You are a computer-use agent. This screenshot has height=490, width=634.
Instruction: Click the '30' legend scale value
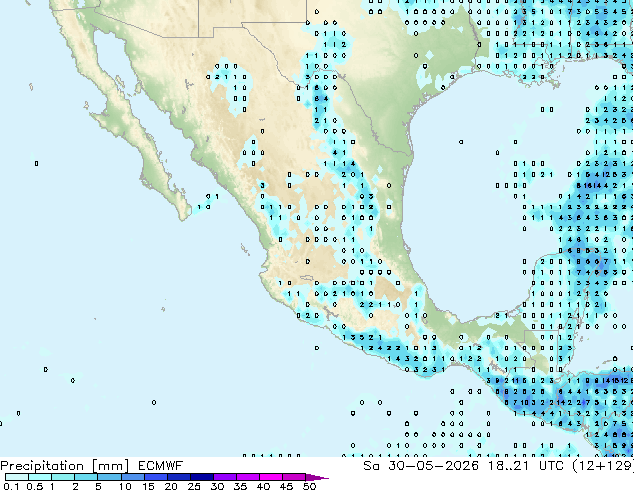click(x=217, y=486)
